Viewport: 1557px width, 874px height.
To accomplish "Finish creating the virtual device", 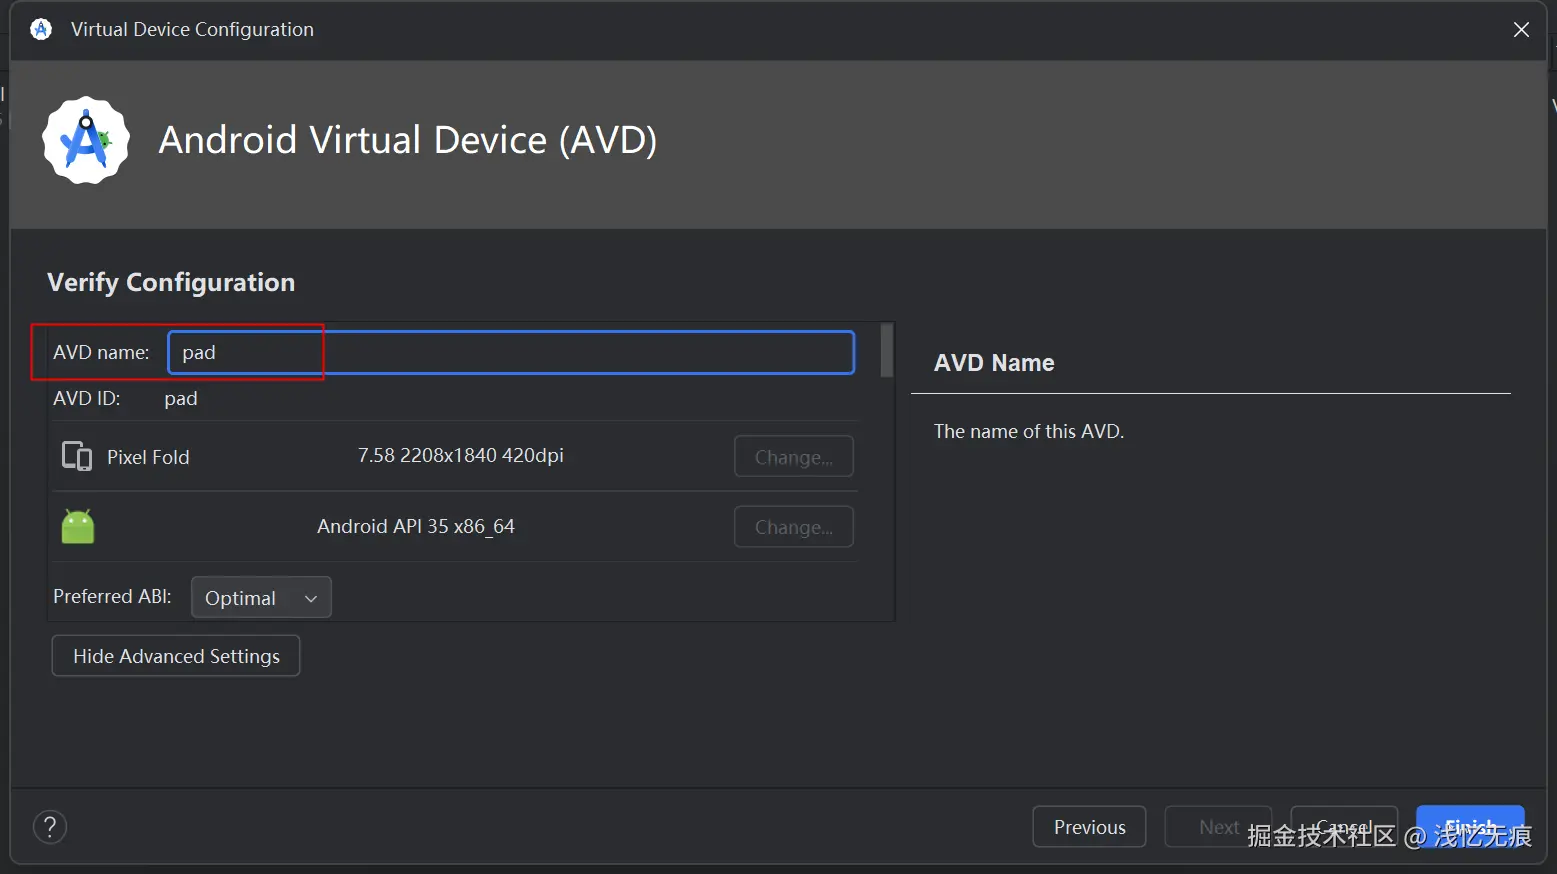I will [1470, 827].
